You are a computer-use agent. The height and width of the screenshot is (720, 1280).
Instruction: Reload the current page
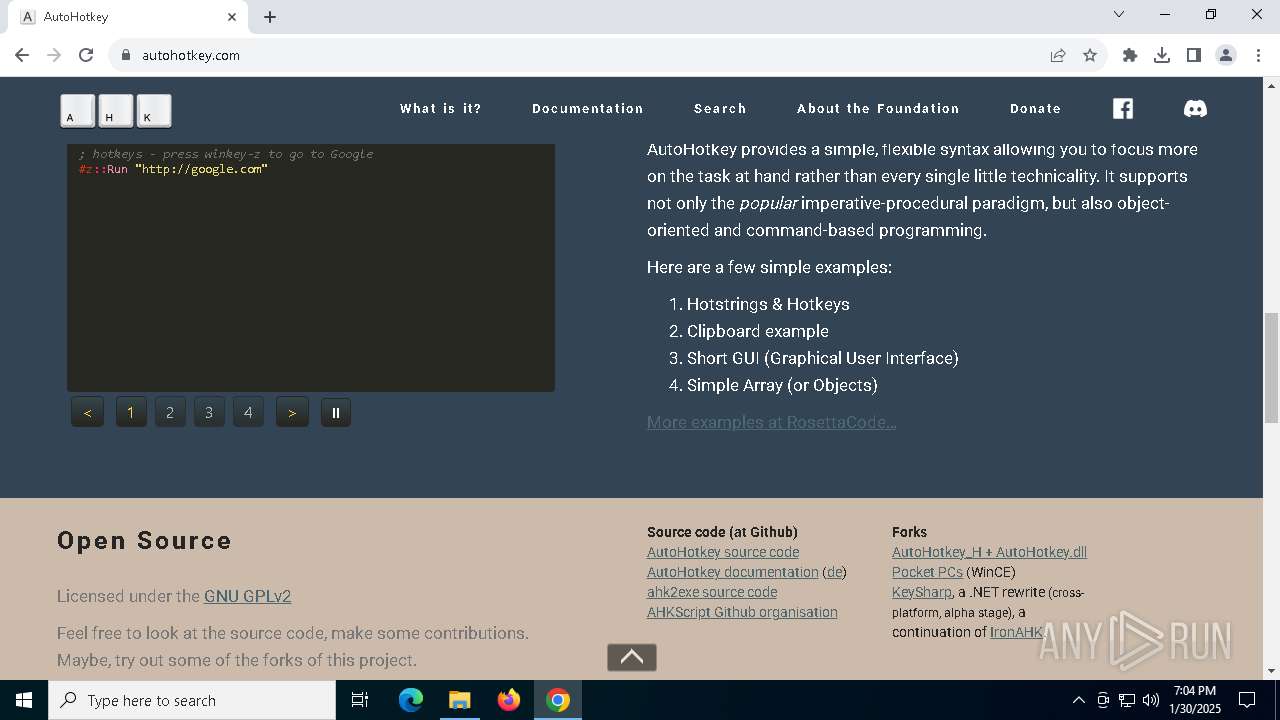(x=86, y=55)
